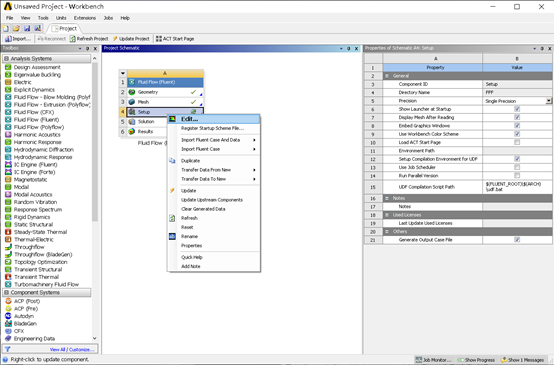Click the New project icon in toolbar
Screen dimensions: 554x365
6,28
